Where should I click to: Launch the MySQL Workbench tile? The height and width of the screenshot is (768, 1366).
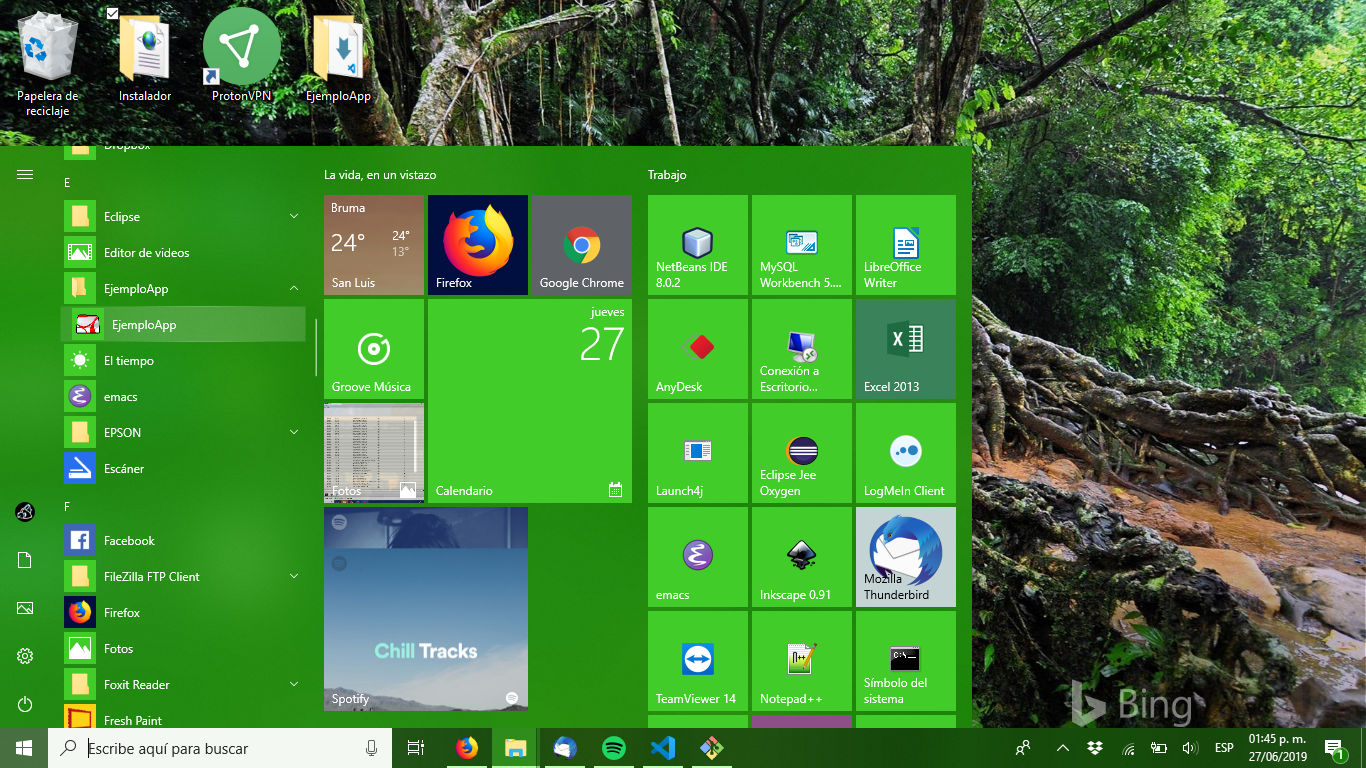click(x=802, y=245)
